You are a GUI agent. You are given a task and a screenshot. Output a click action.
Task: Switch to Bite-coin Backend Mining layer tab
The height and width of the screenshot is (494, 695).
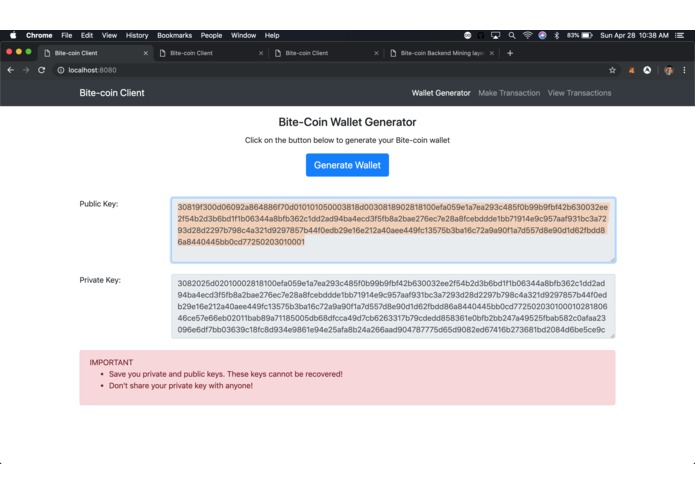(441, 53)
